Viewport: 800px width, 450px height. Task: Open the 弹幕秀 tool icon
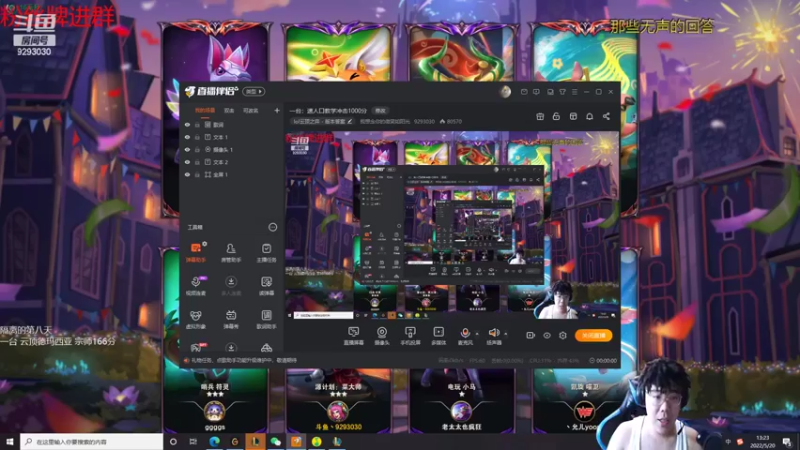231,319
